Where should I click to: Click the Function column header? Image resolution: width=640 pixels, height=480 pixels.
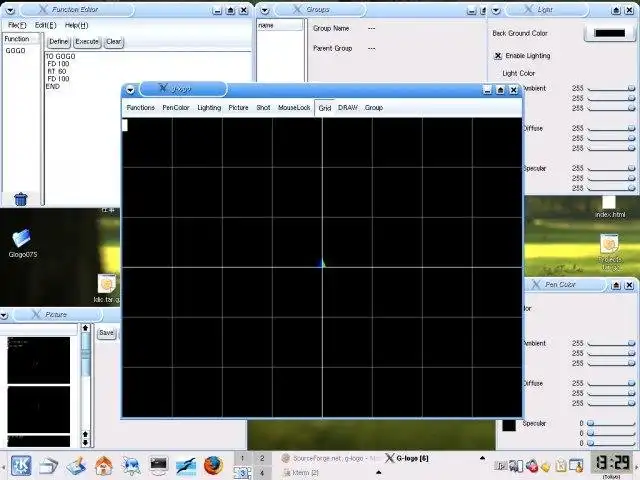(x=20, y=39)
